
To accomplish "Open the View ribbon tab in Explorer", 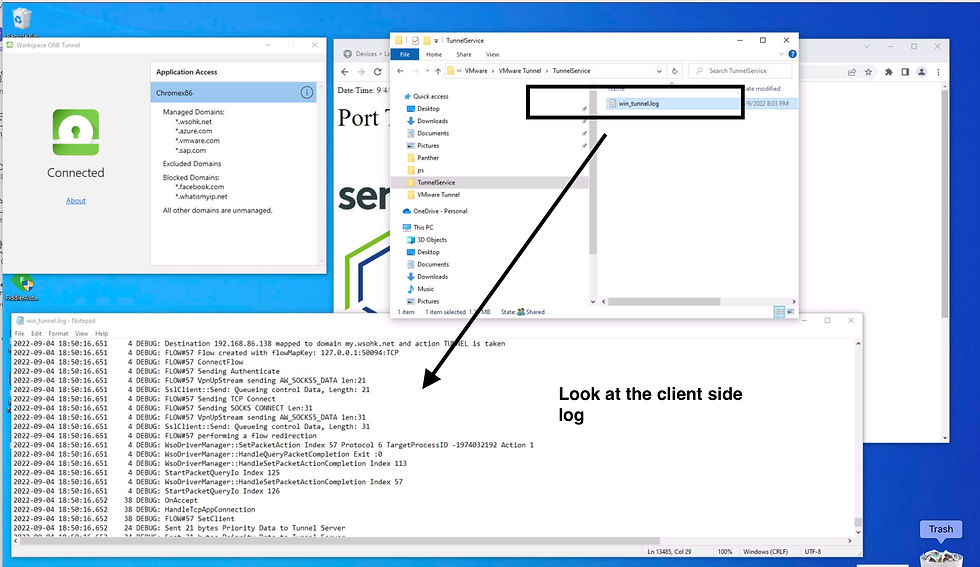I will [x=492, y=54].
